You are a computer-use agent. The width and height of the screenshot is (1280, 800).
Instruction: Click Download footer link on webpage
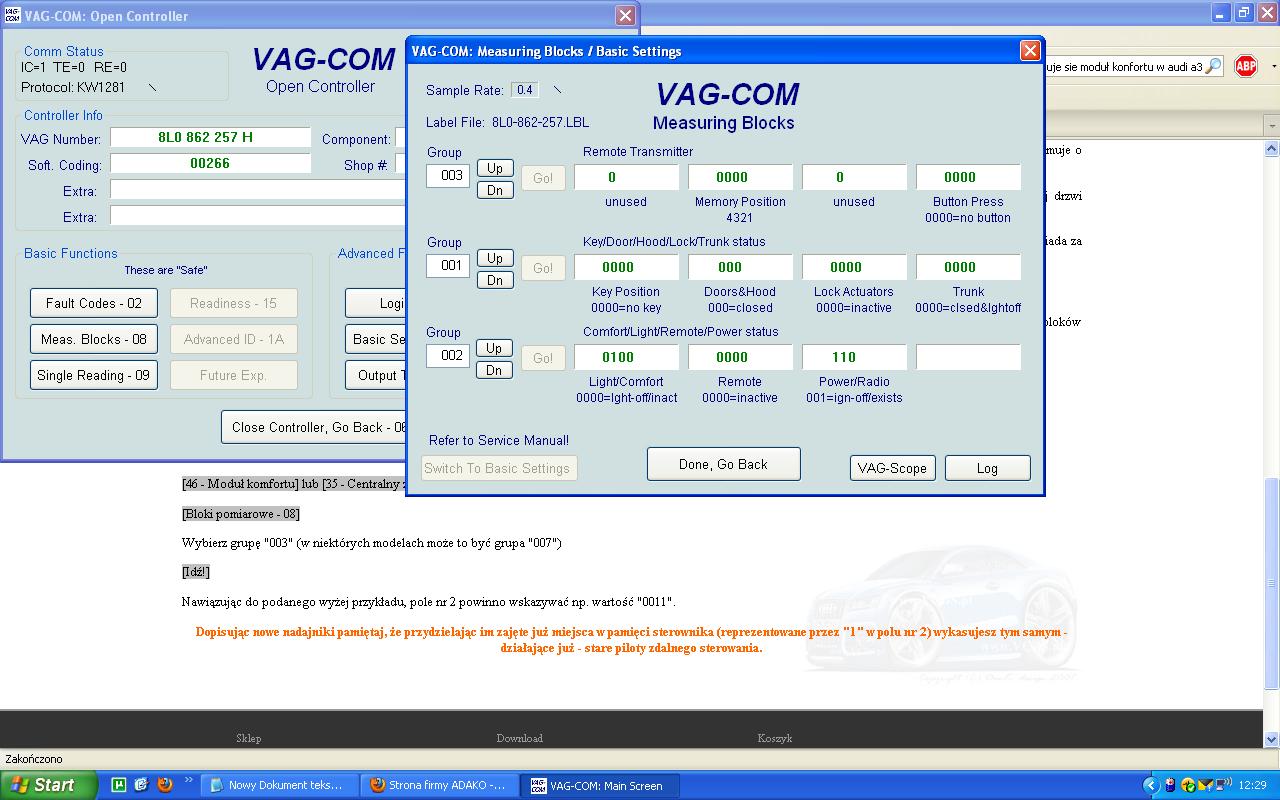pyautogui.click(x=520, y=738)
